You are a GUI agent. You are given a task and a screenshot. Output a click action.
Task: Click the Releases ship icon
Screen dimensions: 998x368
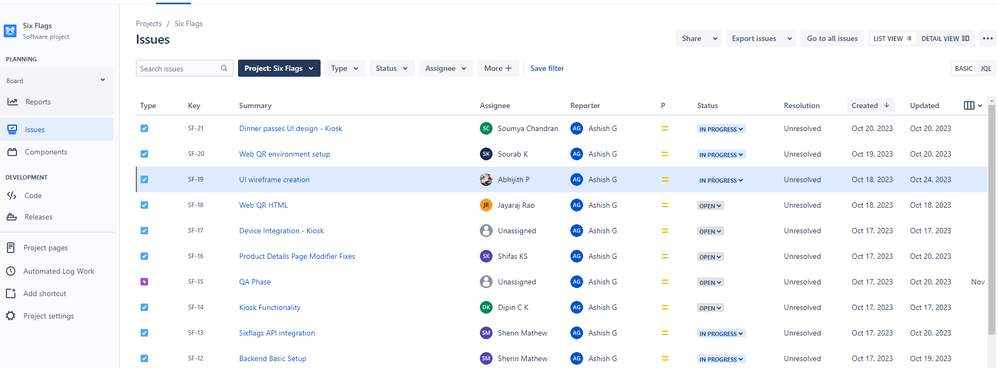[x=11, y=217]
